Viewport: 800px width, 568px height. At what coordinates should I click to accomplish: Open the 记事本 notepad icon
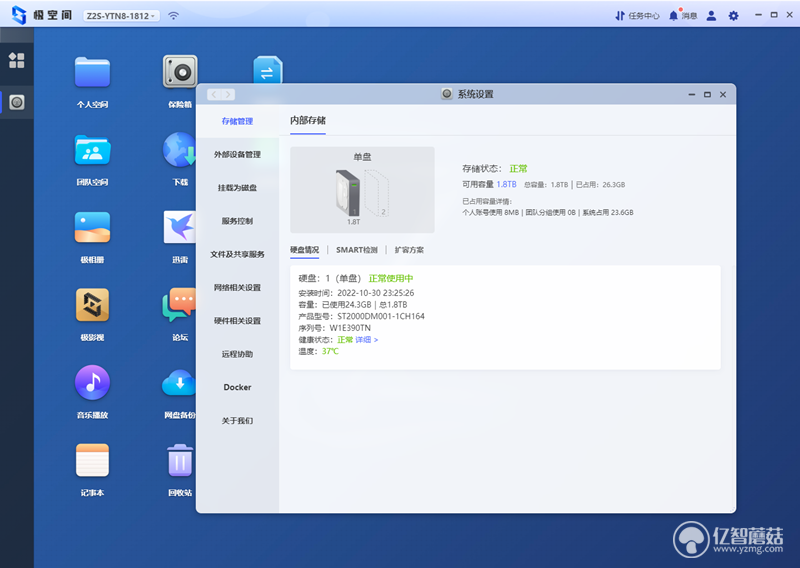pyautogui.click(x=92, y=460)
